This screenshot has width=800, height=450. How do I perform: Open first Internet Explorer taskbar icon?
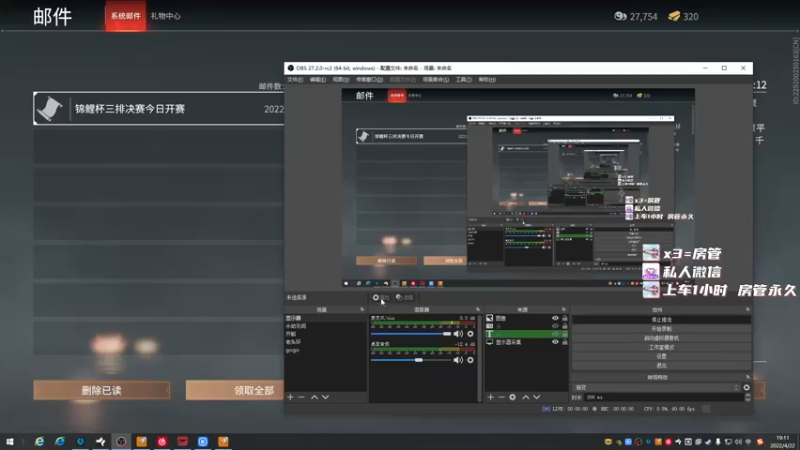[x=39, y=442]
